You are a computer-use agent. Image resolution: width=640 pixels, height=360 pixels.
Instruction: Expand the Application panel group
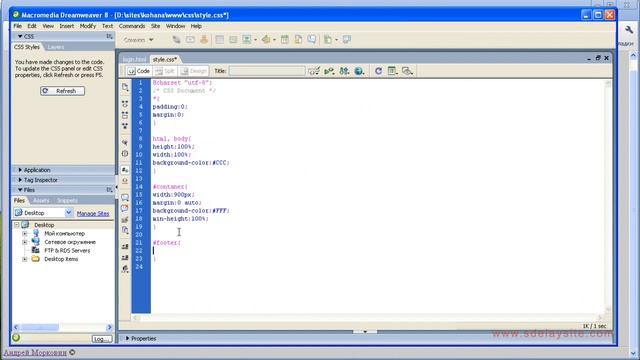click(x=20, y=170)
